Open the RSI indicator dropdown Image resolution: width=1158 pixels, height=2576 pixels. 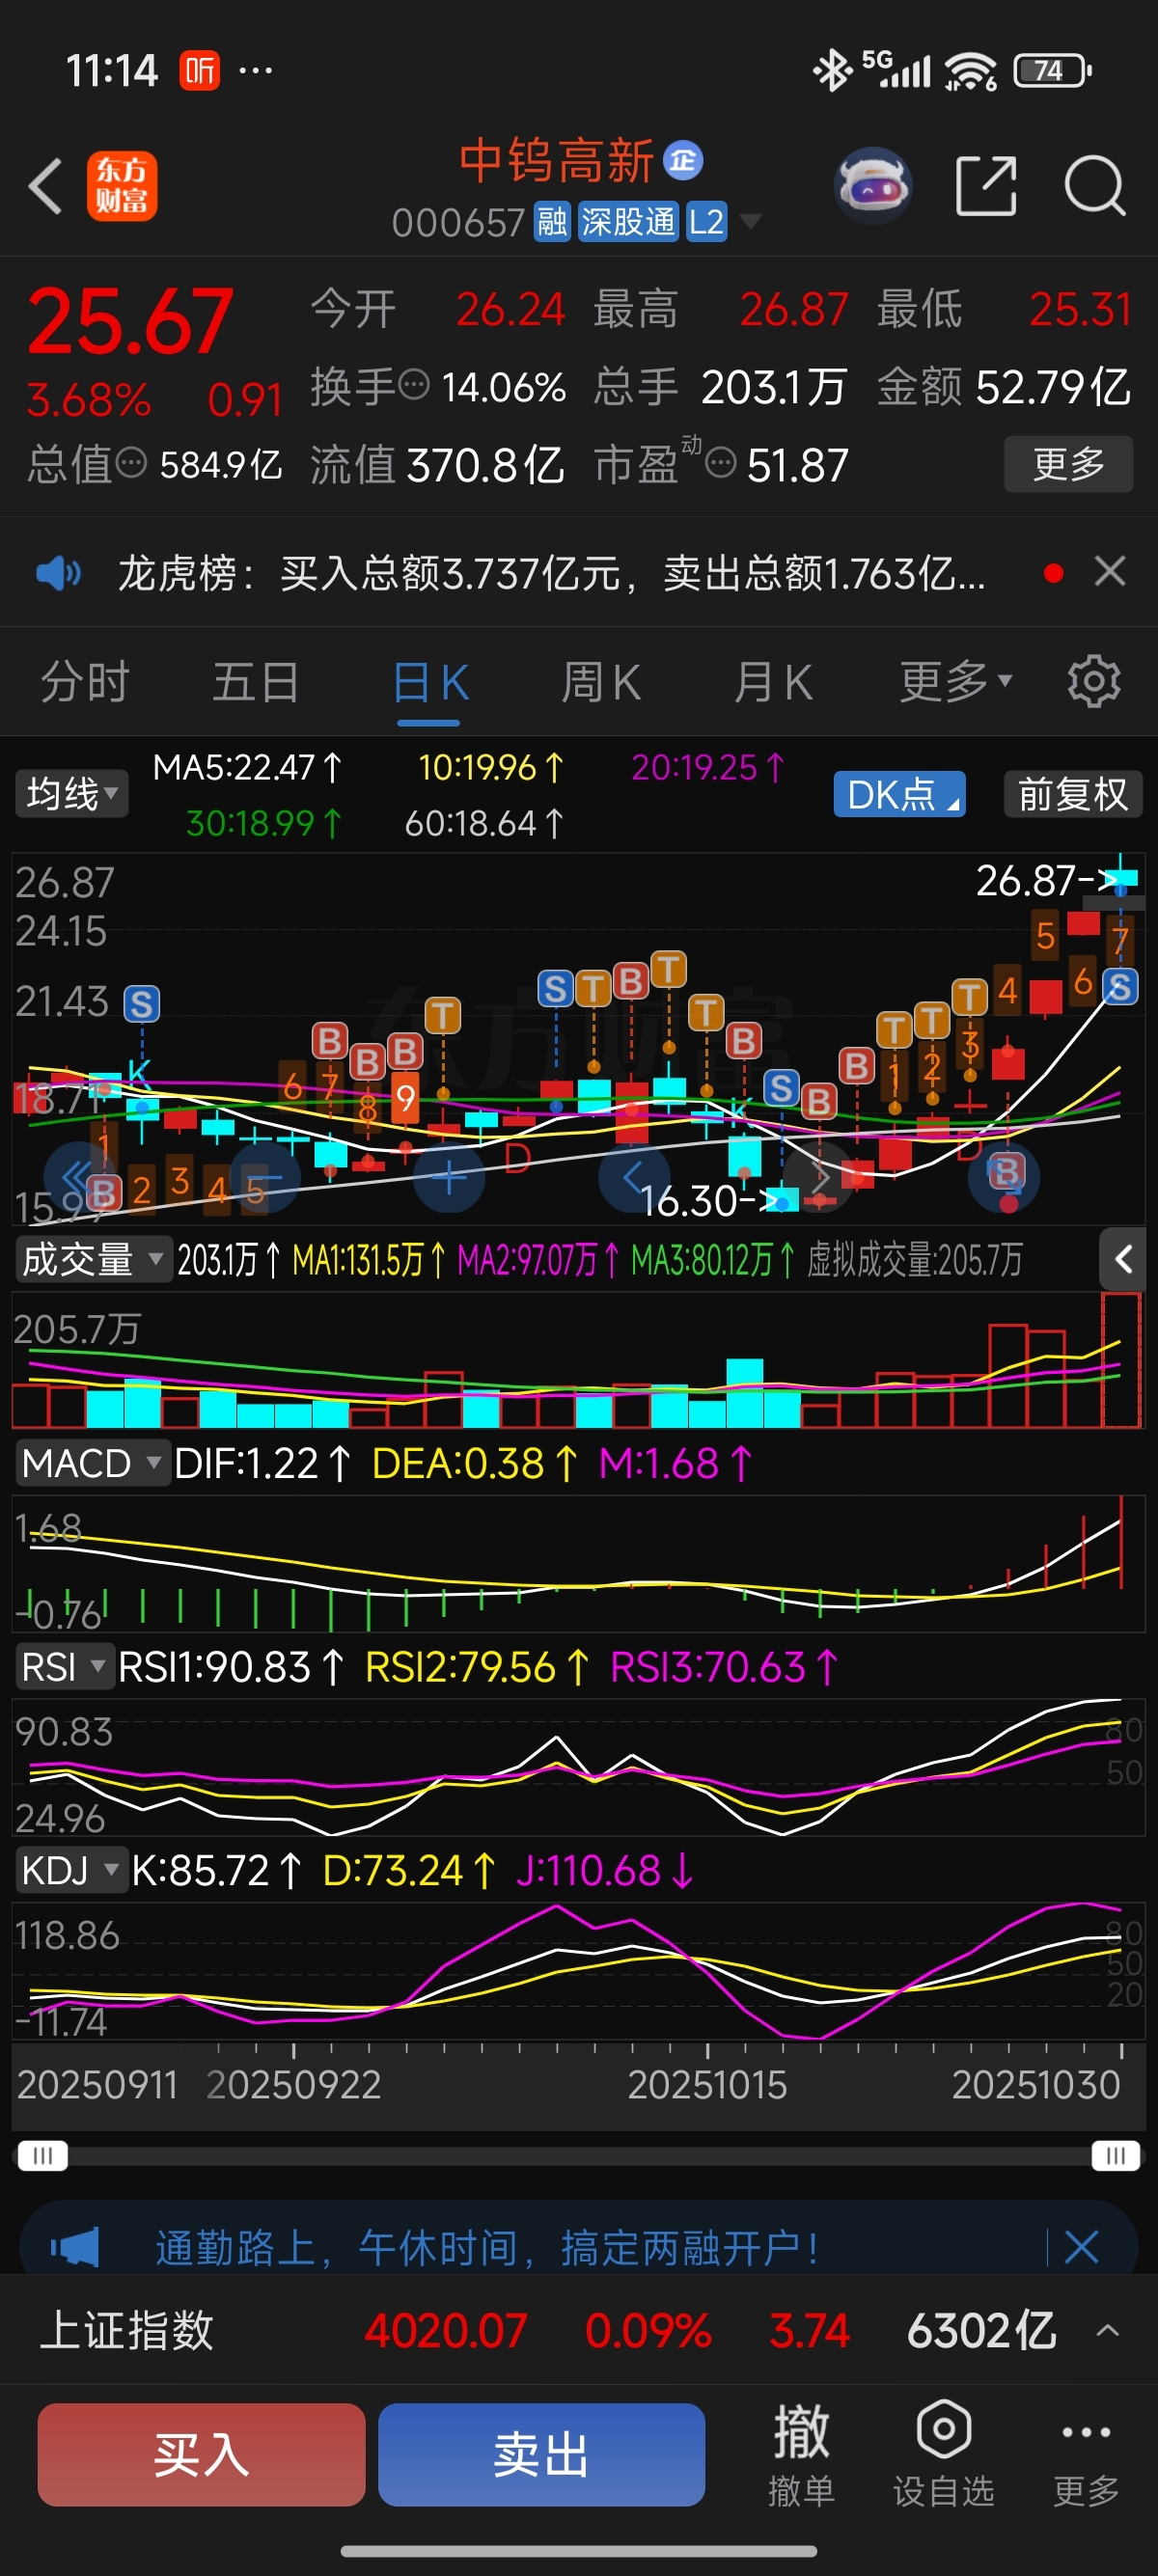click(64, 1667)
